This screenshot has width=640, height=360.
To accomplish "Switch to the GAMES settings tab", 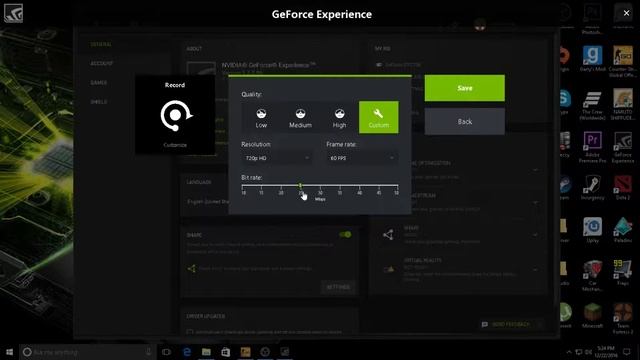I will click(98, 82).
